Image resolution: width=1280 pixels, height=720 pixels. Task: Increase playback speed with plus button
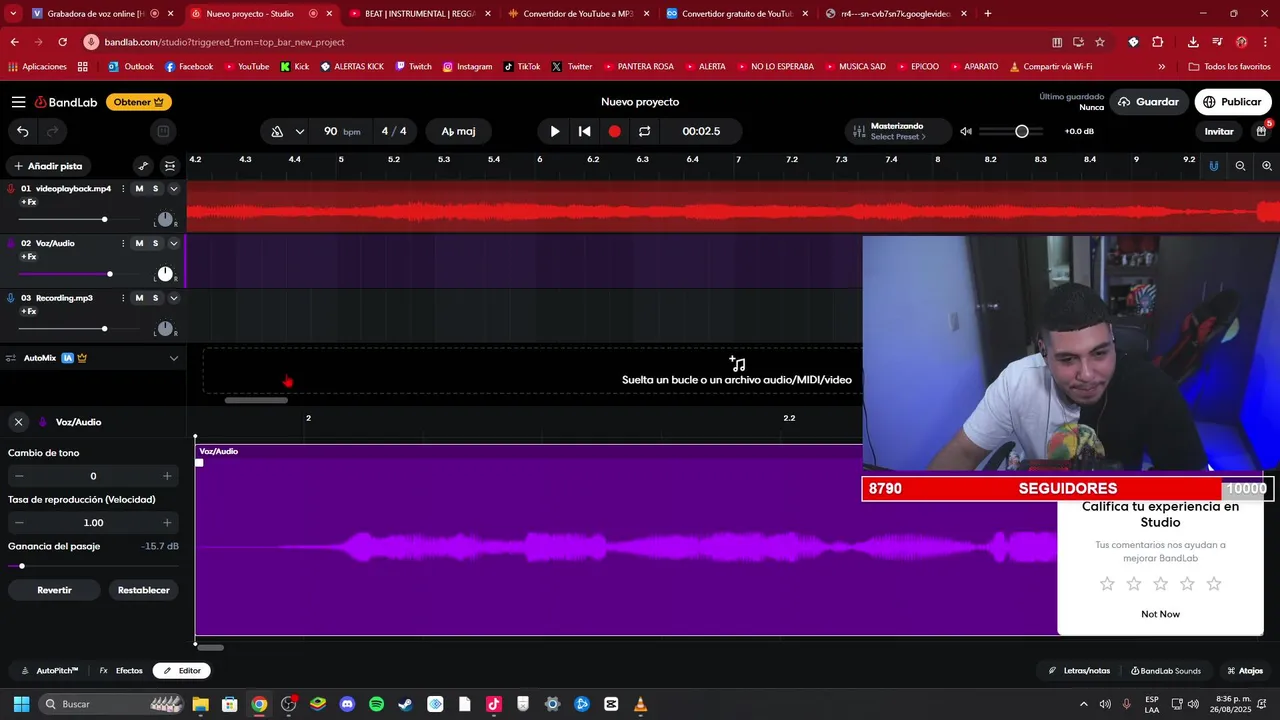coord(167,523)
